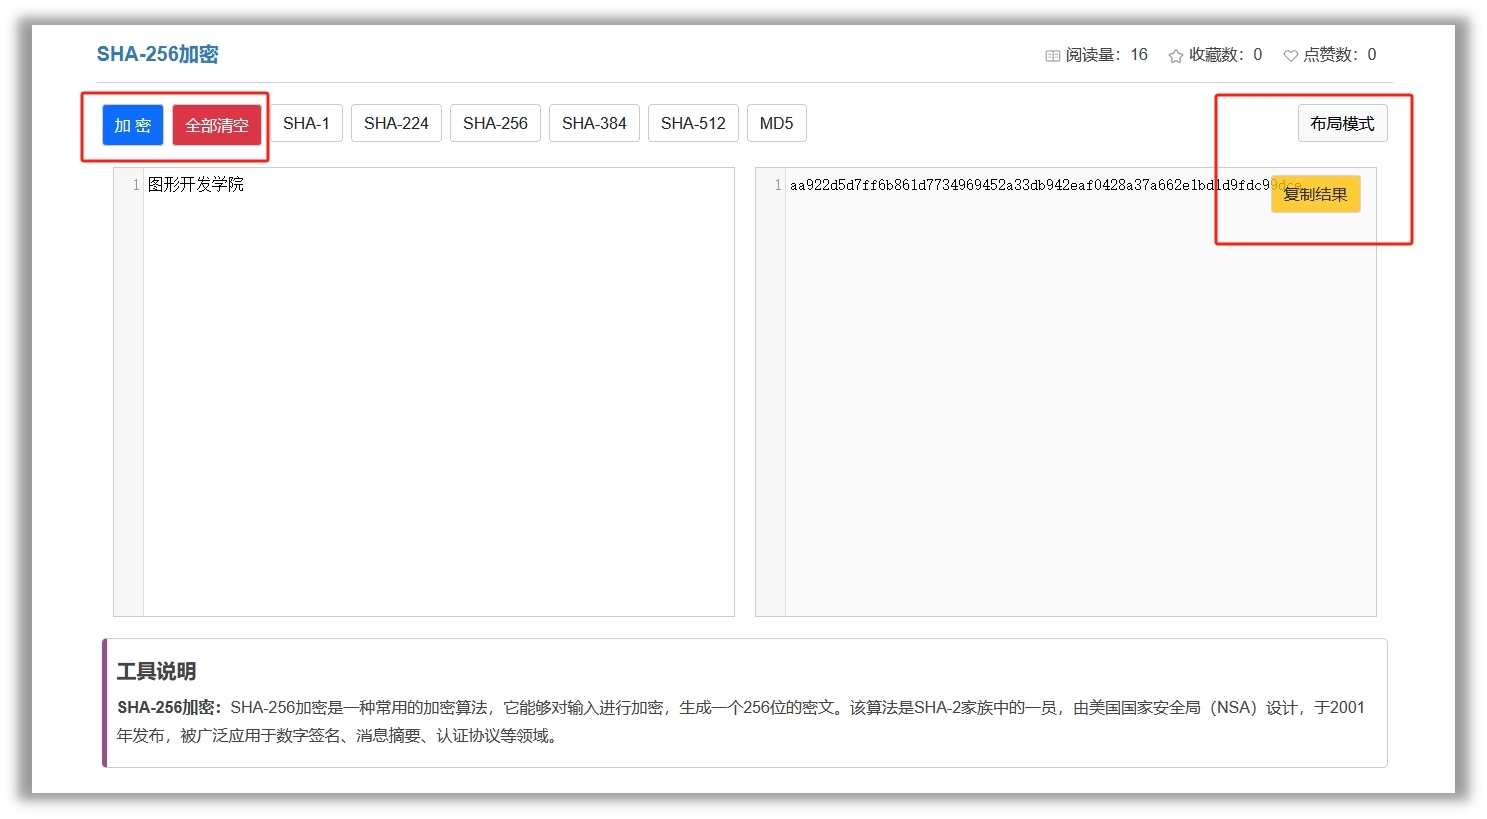This screenshot has height=819, width=1487.
Task: Click the 阅读量: 16 read count text
Action: pos(1106,55)
